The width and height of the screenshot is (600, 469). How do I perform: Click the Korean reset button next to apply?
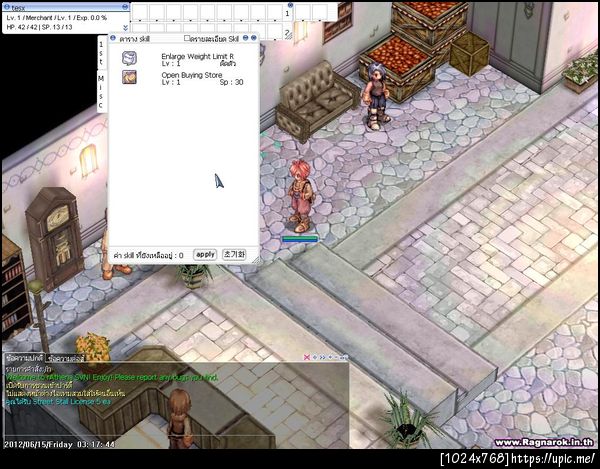(234, 254)
